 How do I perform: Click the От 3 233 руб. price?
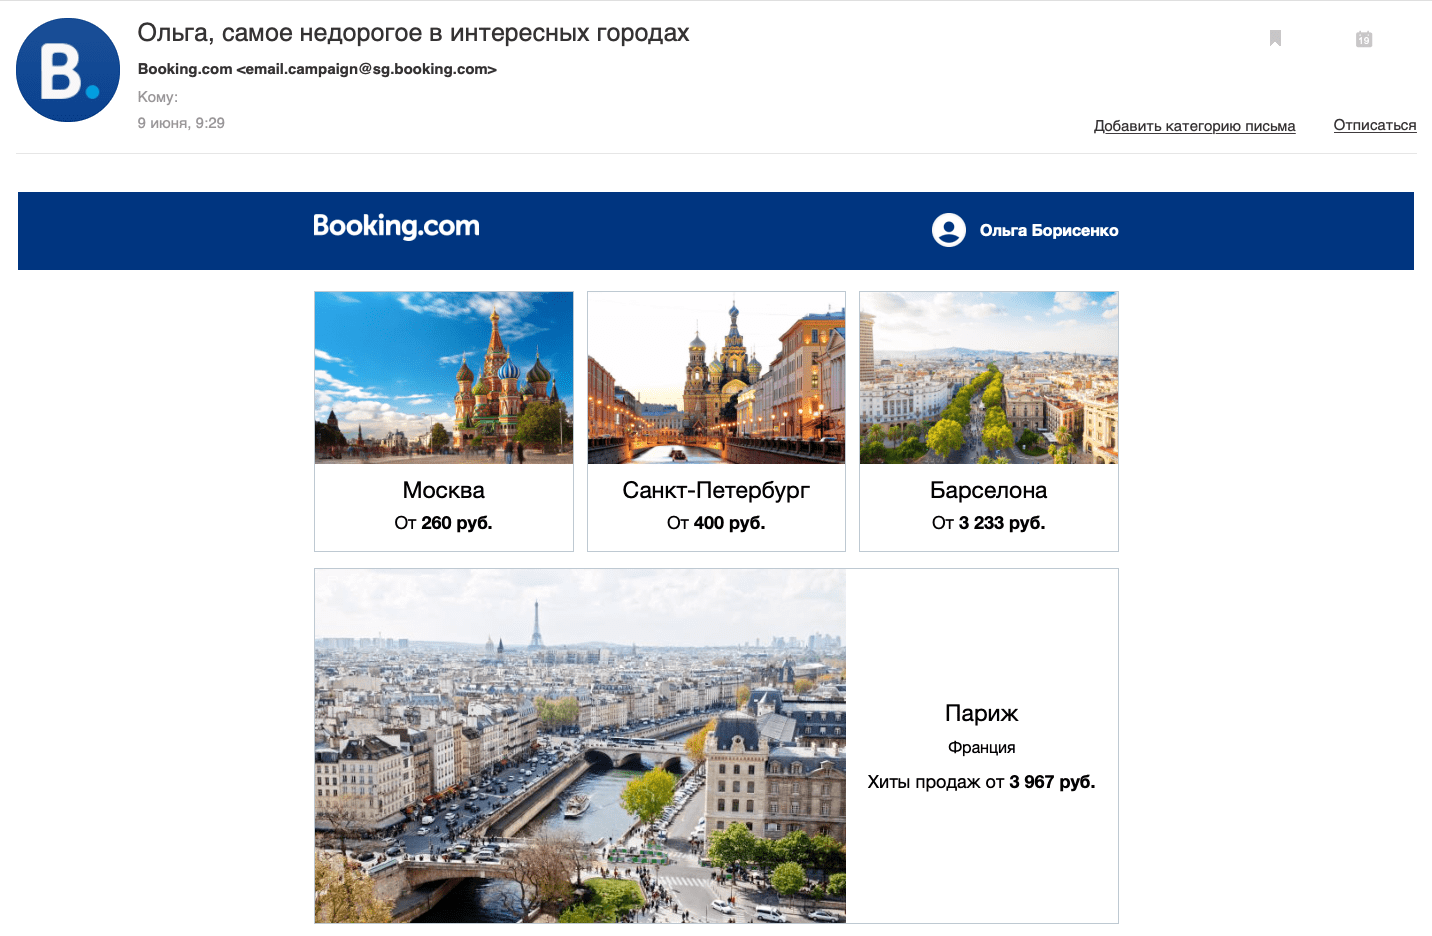[989, 523]
